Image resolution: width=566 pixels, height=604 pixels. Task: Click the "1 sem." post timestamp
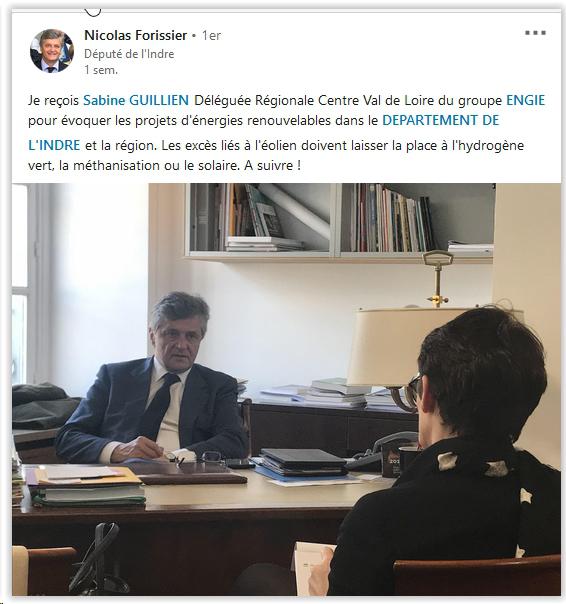click(101, 70)
